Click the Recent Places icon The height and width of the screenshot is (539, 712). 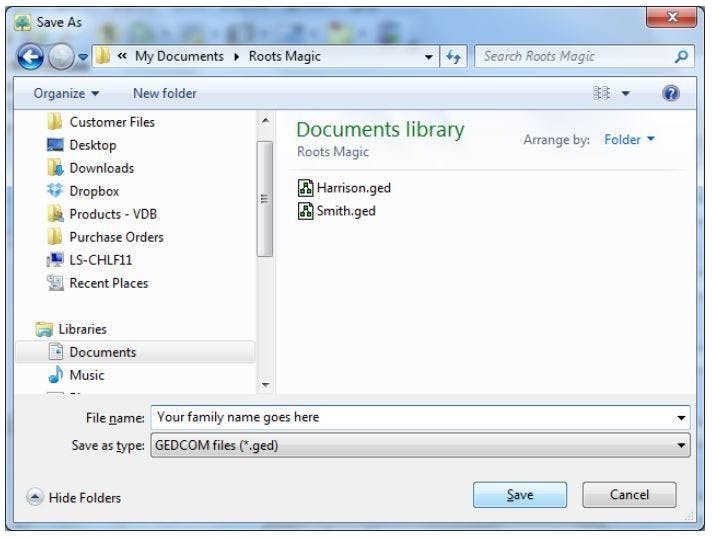55,283
